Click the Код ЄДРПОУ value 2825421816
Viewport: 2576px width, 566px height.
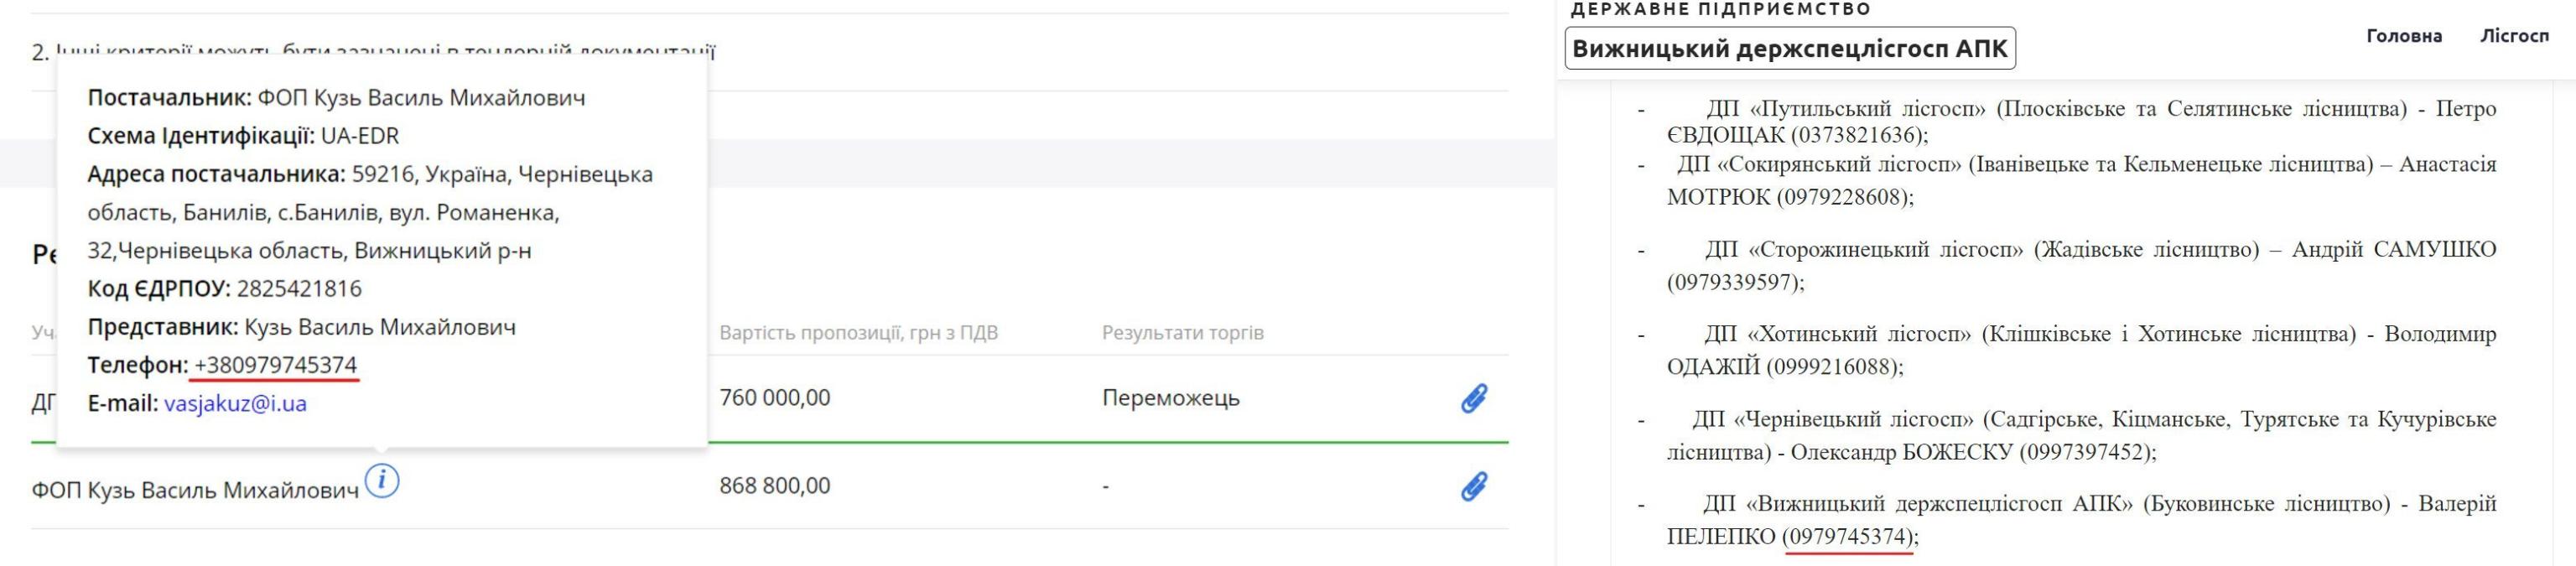299,289
